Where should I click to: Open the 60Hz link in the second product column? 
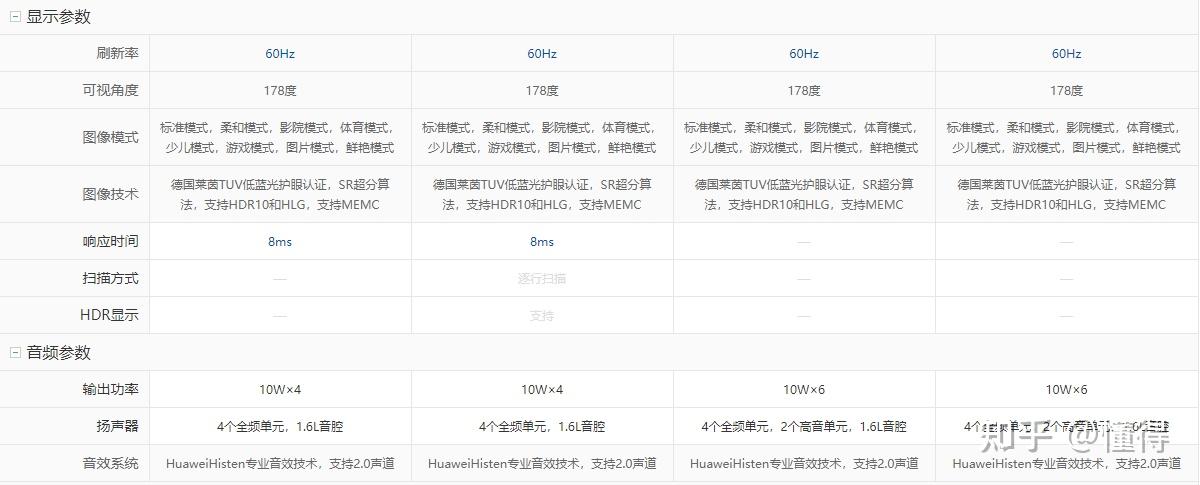pyautogui.click(x=542, y=54)
